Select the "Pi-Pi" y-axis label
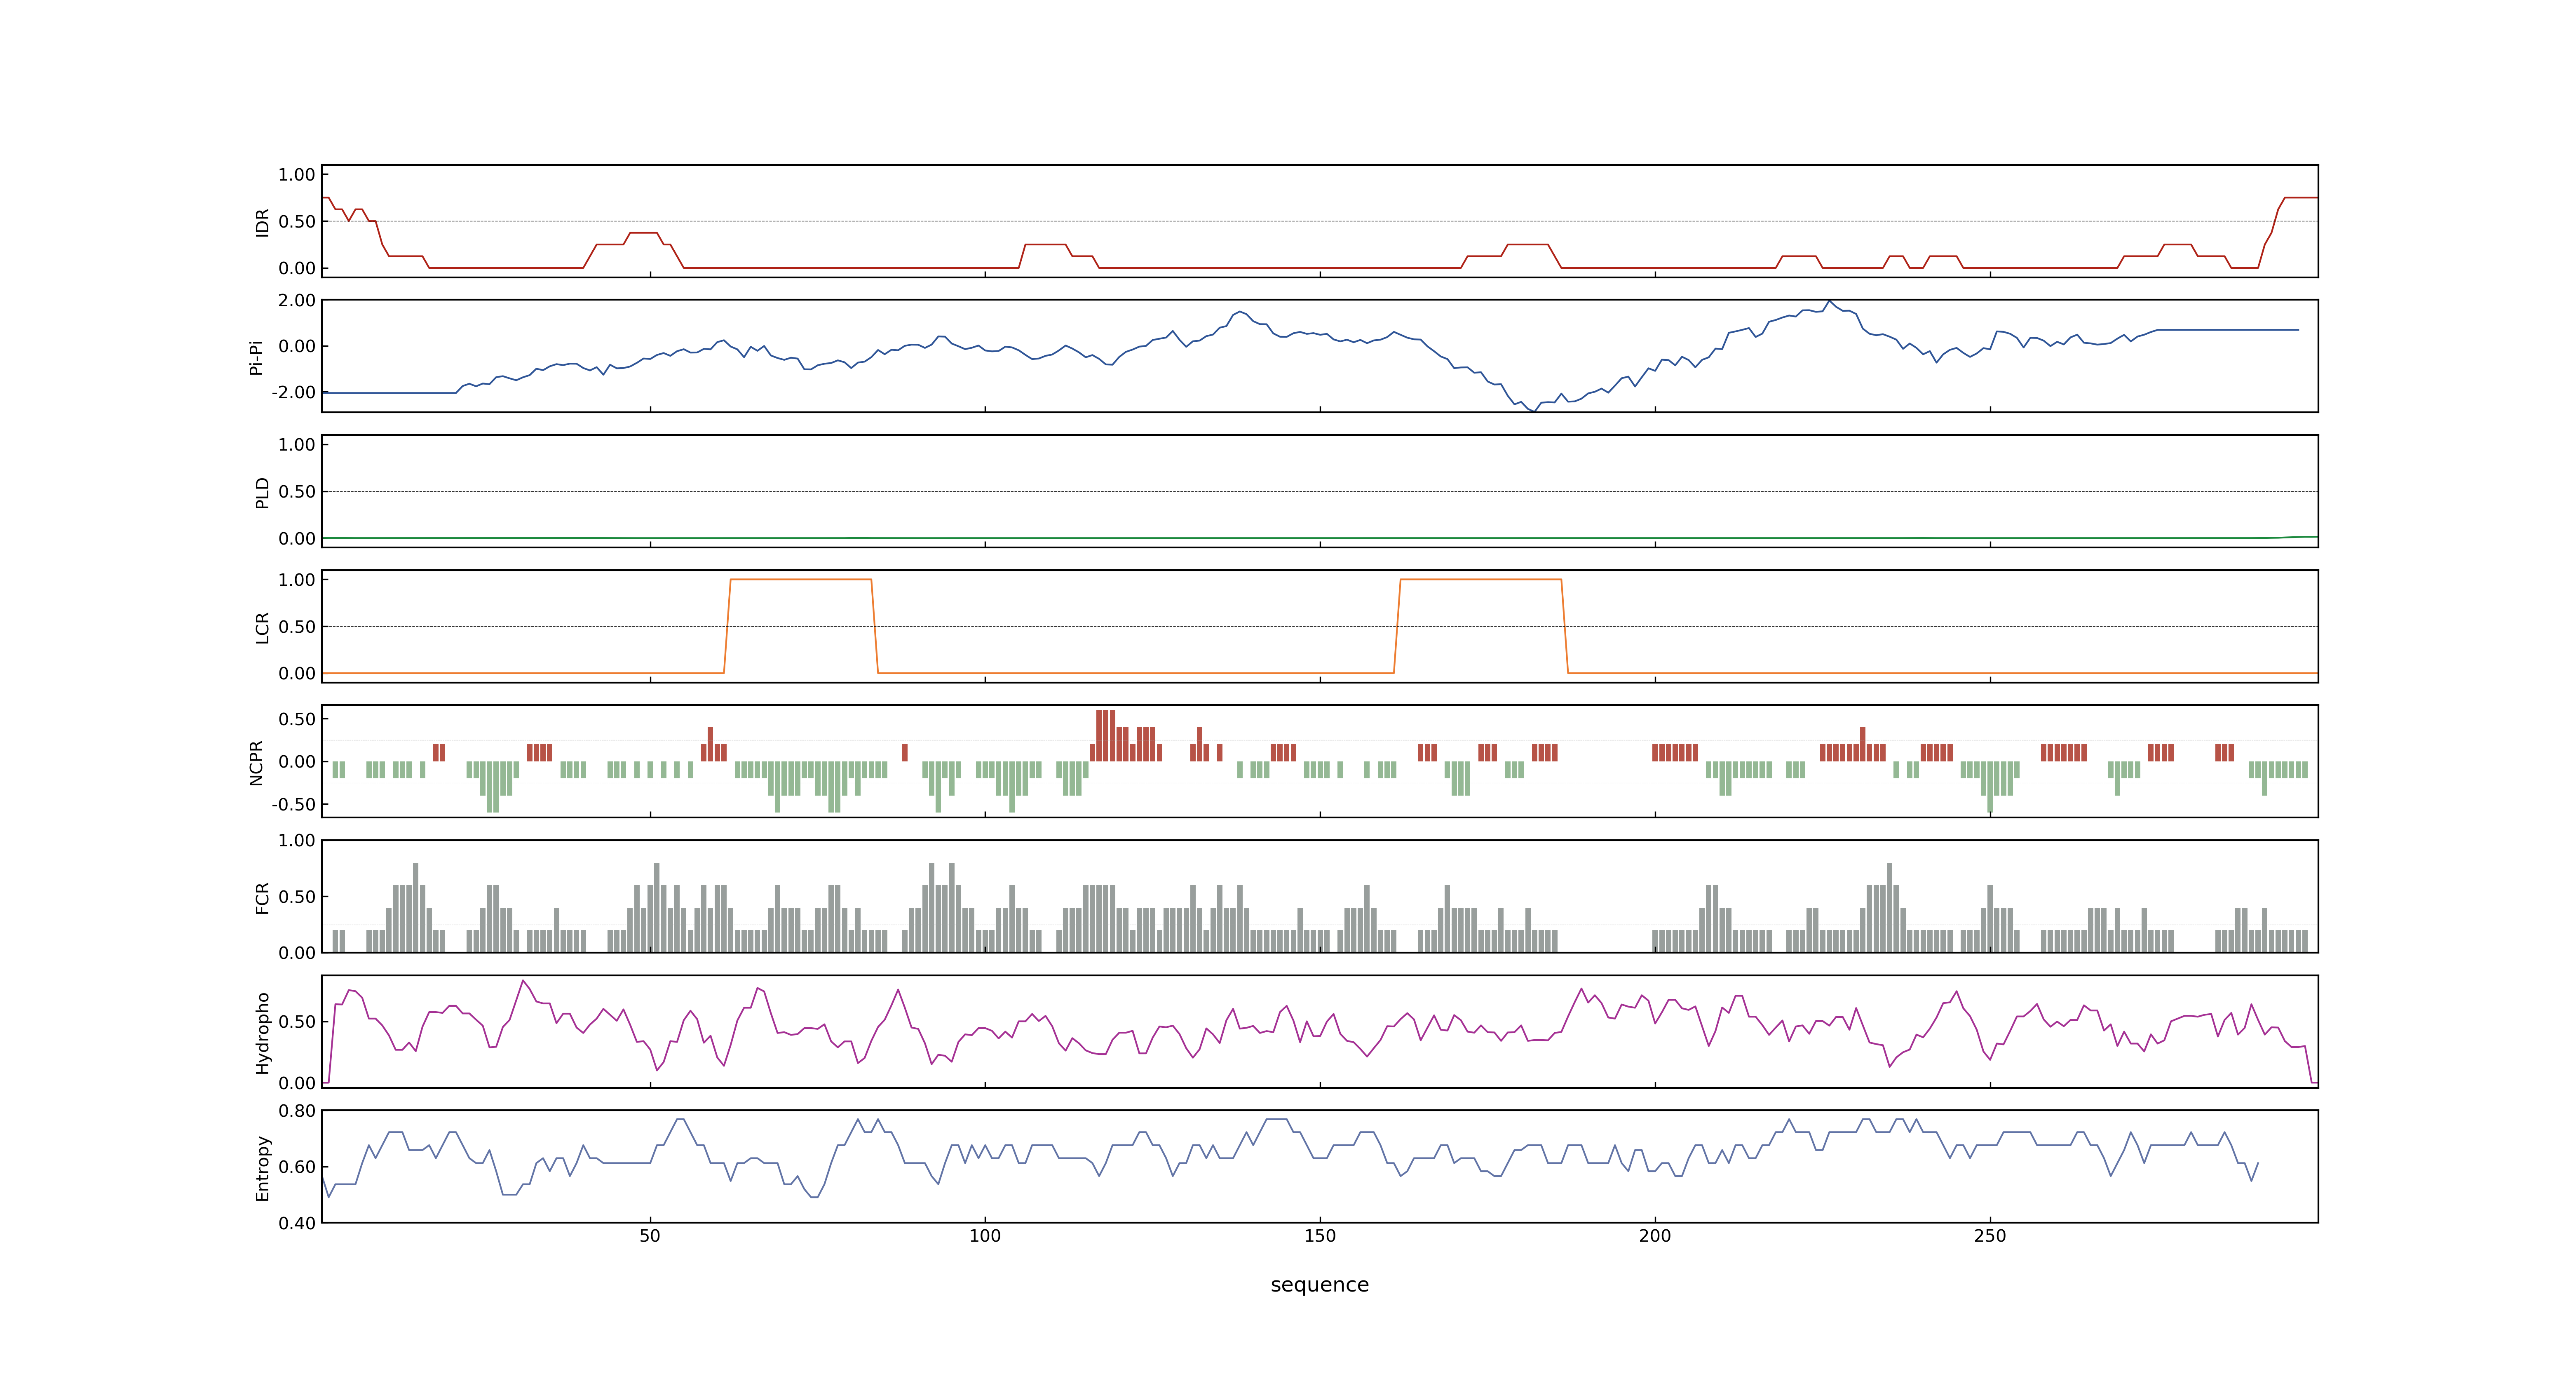This screenshot has height=1374, width=2576. tap(256, 357)
